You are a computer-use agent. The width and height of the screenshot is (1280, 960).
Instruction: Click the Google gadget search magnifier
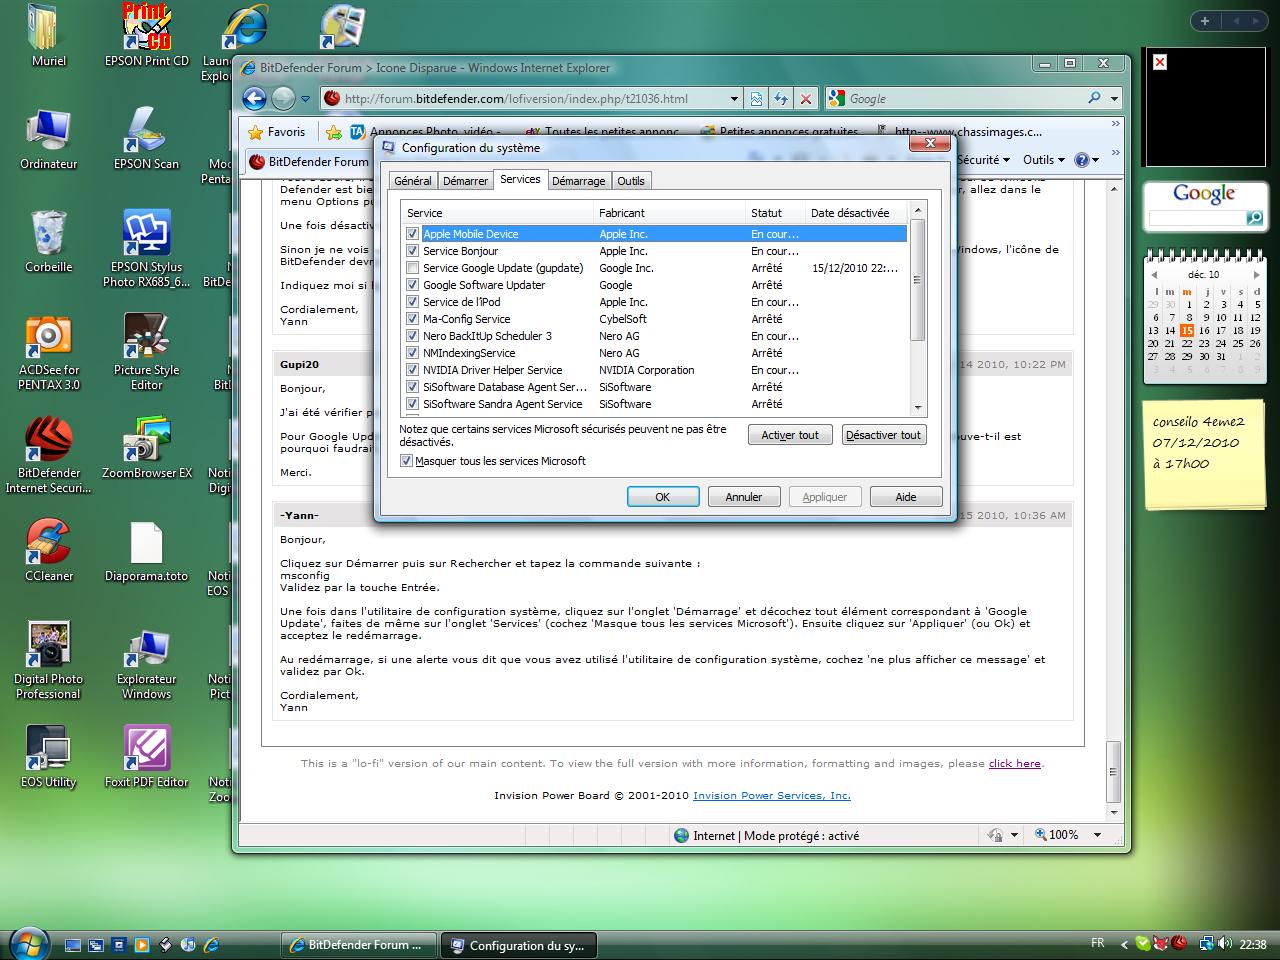[x=1254, y=218]
